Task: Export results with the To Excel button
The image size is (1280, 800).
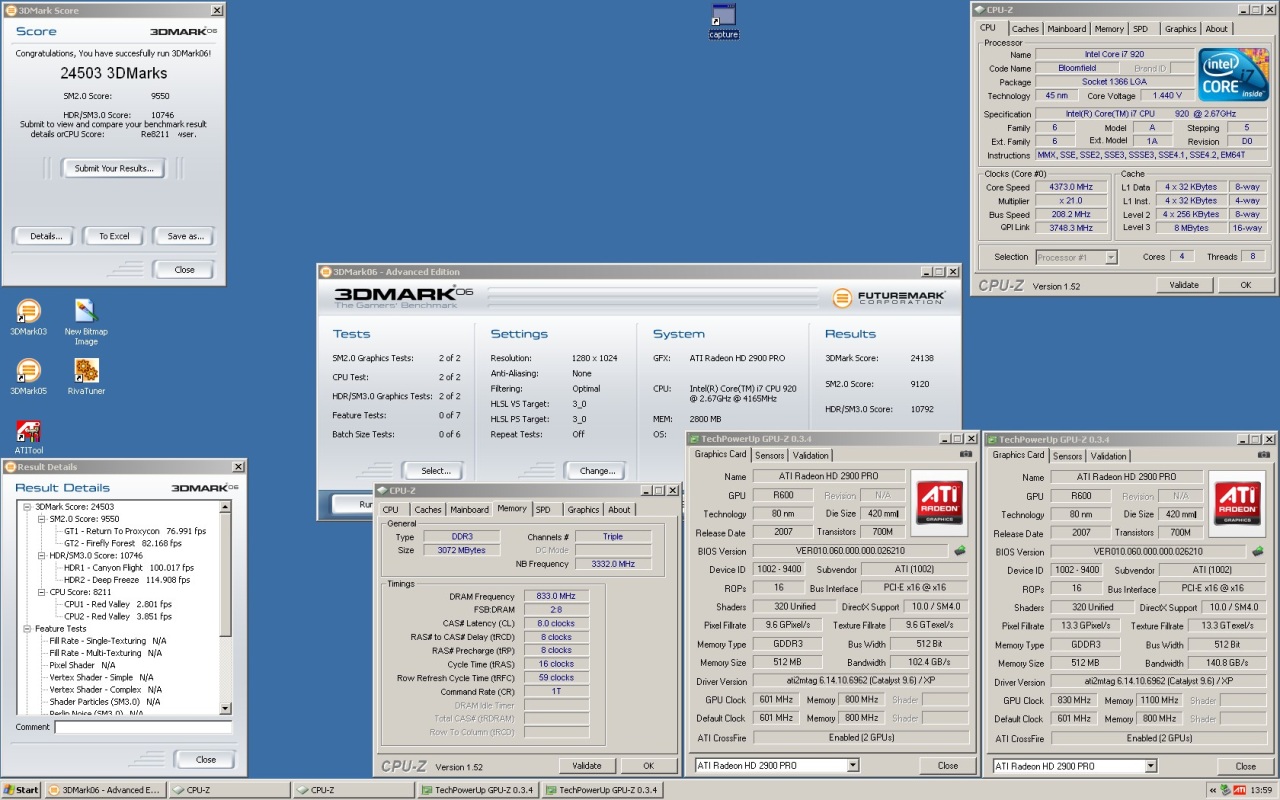Action: 114,236
